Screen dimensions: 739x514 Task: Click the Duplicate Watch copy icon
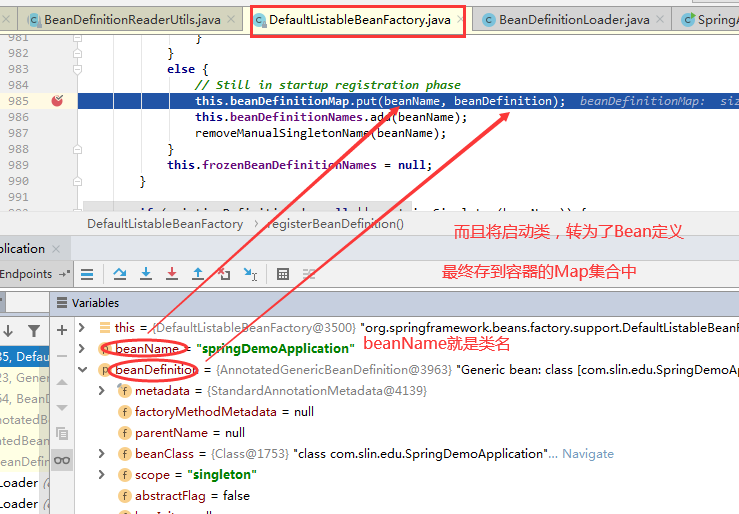click(x=62, y=433)
